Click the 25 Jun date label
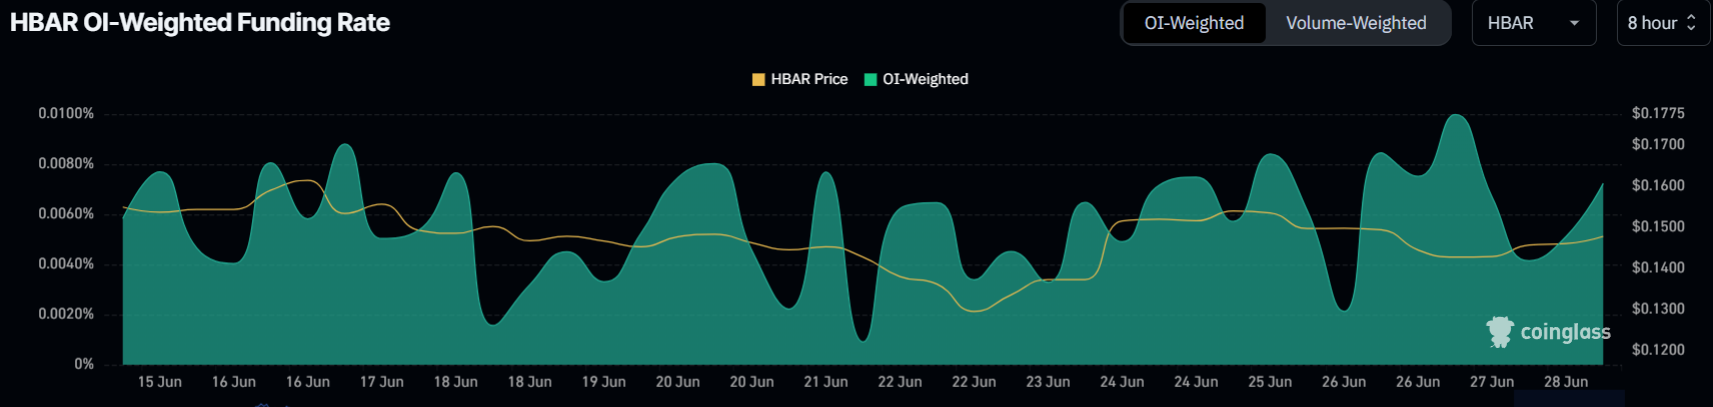This screenshot has height=407, width=1713. tap(1270, 382)
